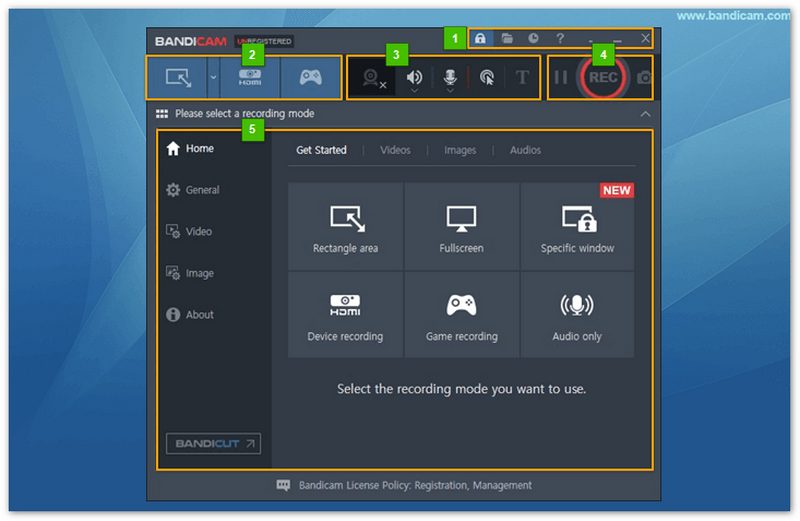Select the game recording mode gamepad toolbar icon

310,78
